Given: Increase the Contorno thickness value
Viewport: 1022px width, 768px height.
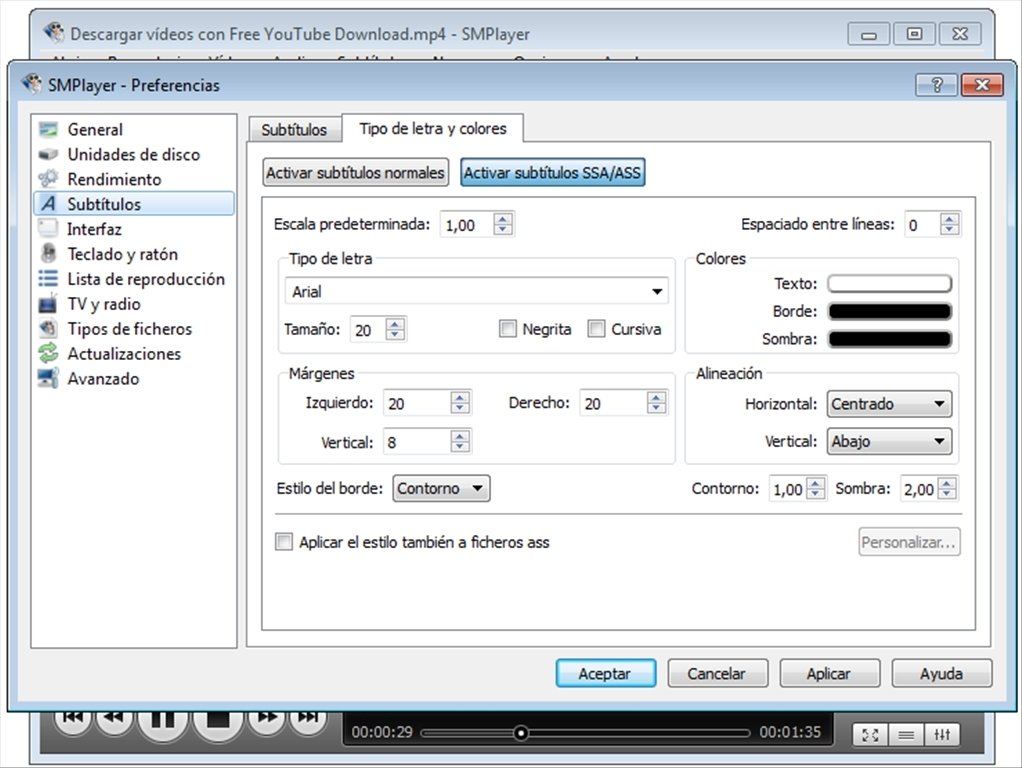Looking at the screenshot, I should click(x=815, y=483).
